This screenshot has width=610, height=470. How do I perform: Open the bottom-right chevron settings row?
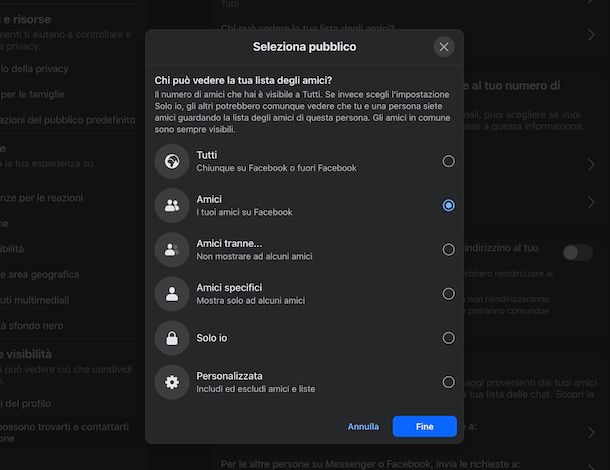[x=591, y=432]
